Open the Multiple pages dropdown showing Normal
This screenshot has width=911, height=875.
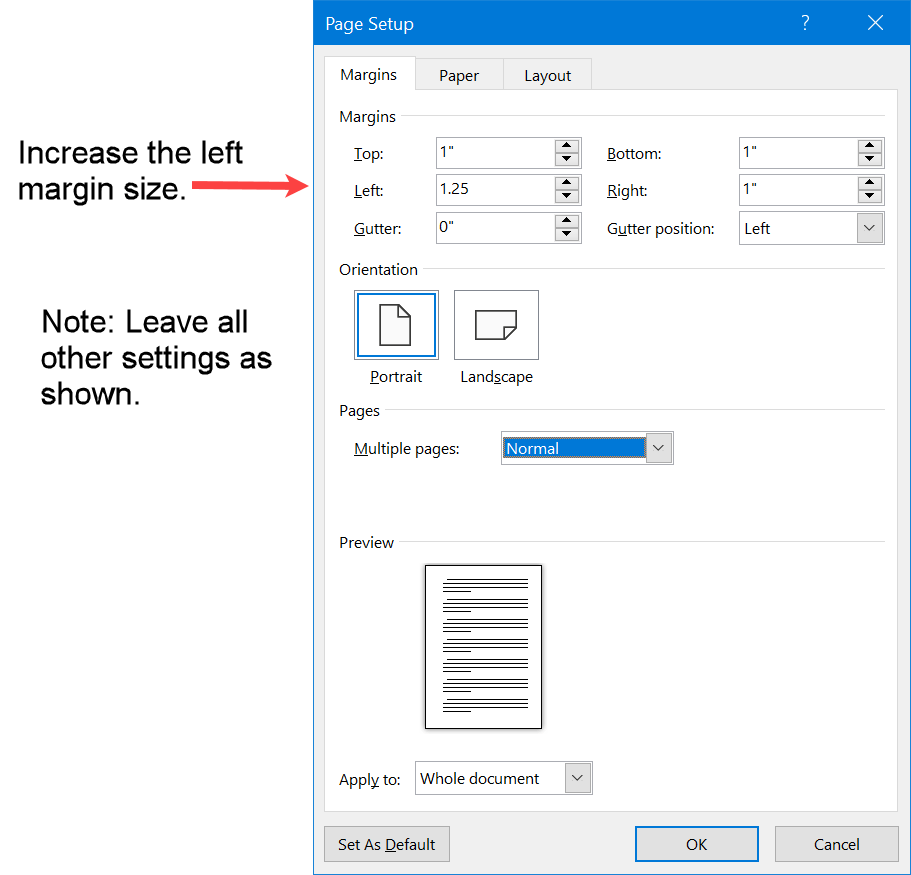coord(658,448)
